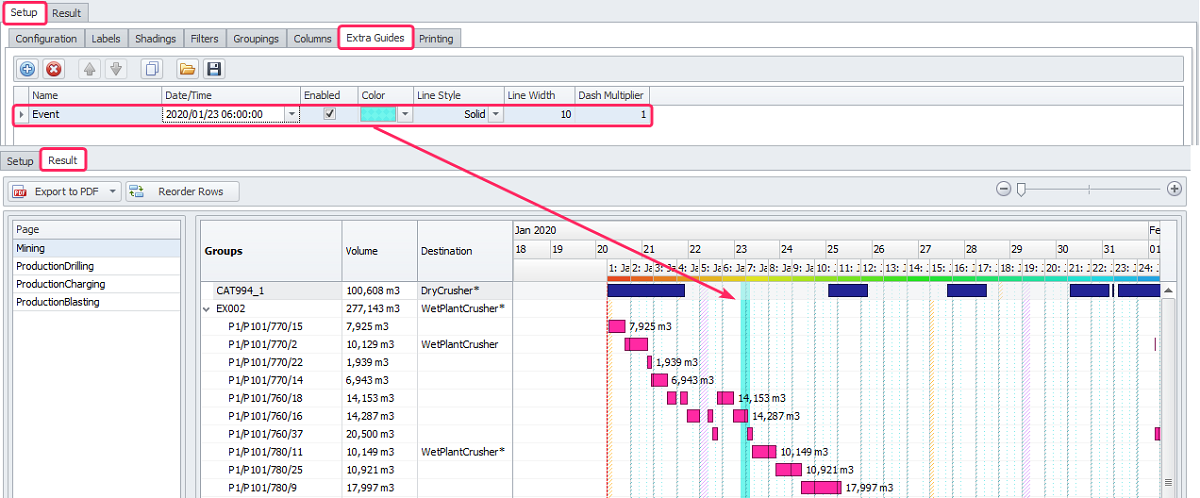
Task: Zoom in timeline with plus icon
Action: (1174, 189)
